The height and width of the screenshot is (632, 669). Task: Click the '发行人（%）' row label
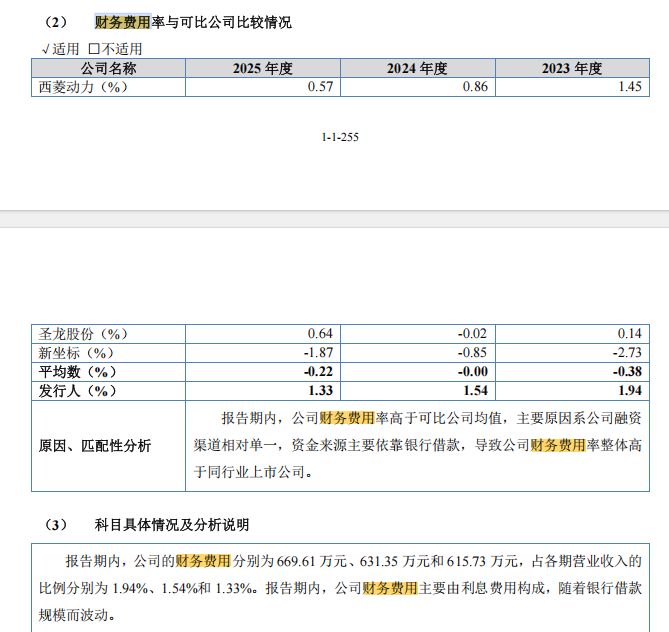(77, 391)
